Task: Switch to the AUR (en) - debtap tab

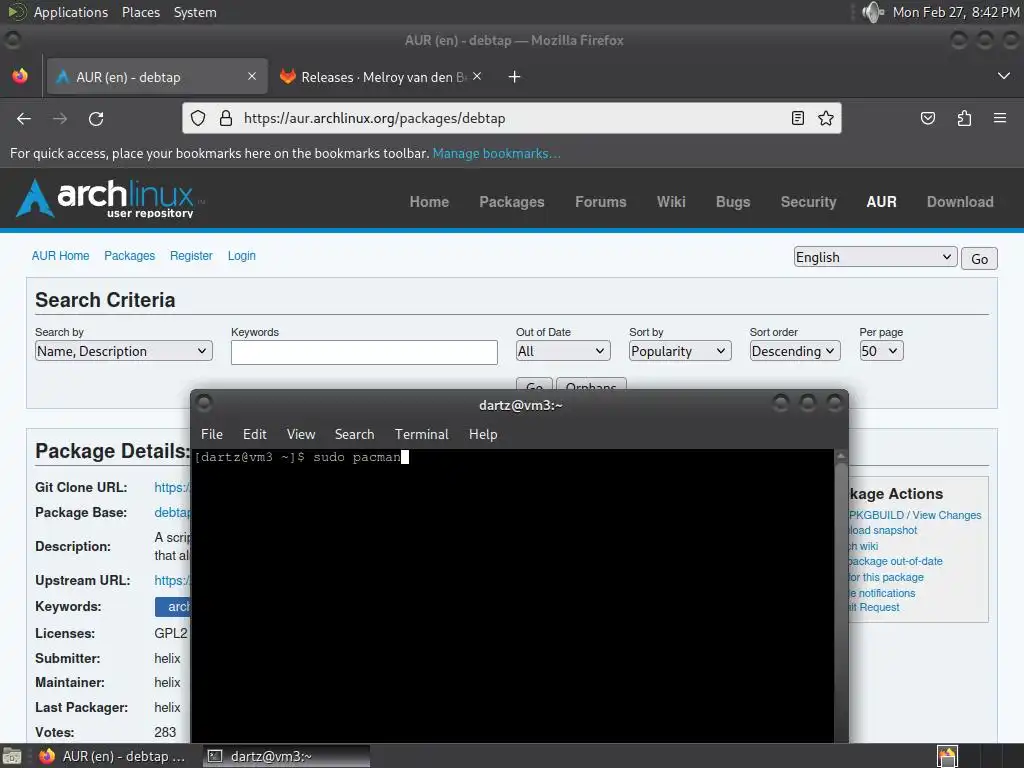Action: point(157,77)
